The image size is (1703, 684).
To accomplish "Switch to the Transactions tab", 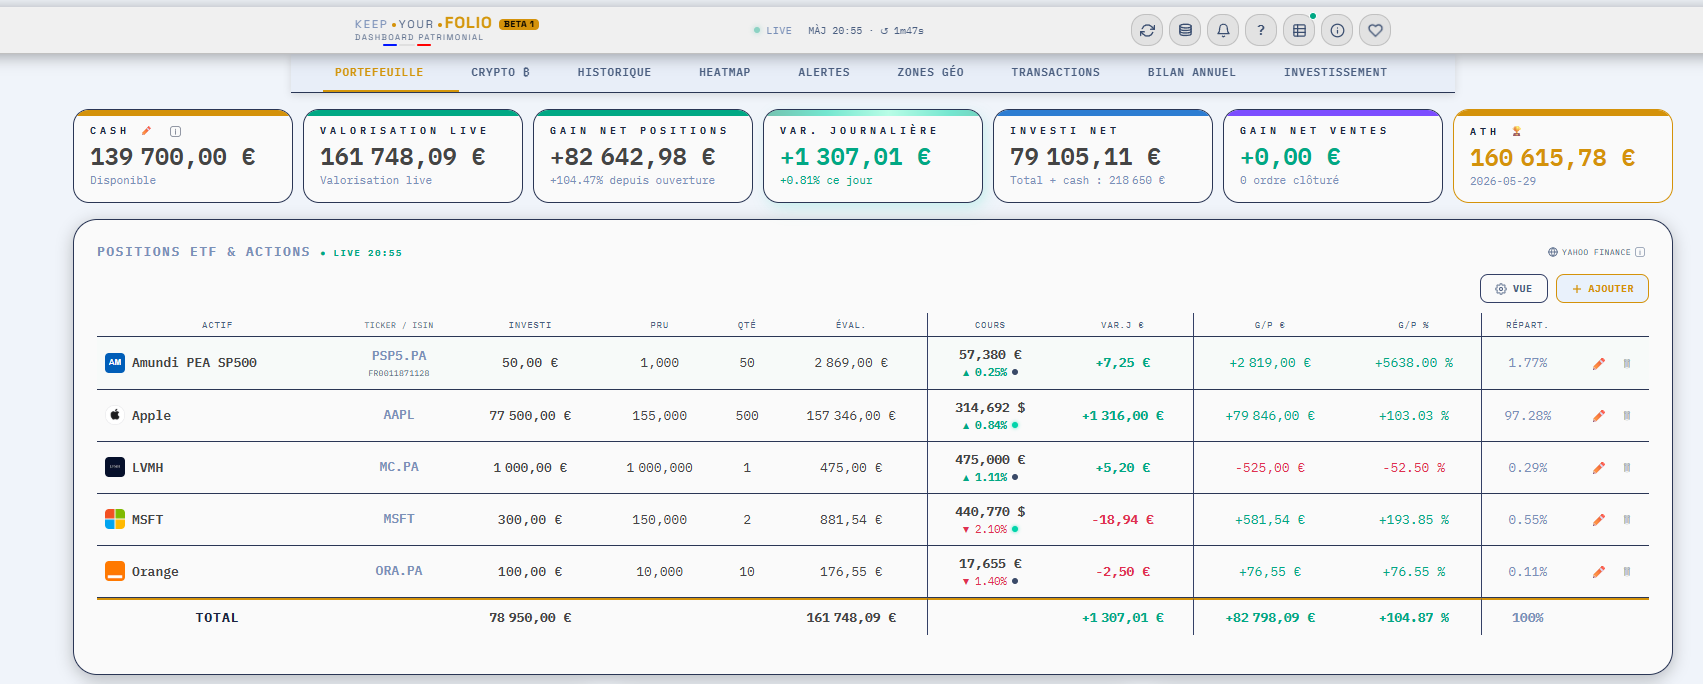I will (1056, 73).
